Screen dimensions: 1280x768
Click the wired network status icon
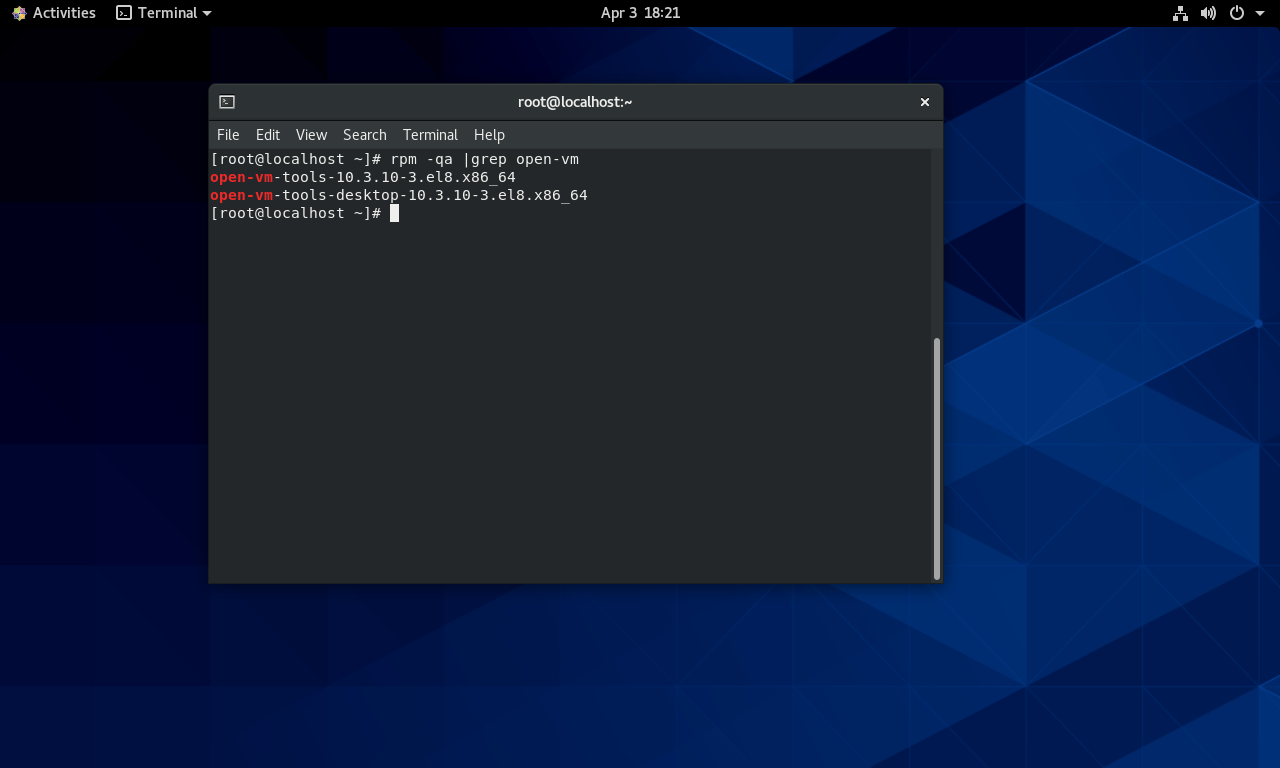pos(1180,13)
